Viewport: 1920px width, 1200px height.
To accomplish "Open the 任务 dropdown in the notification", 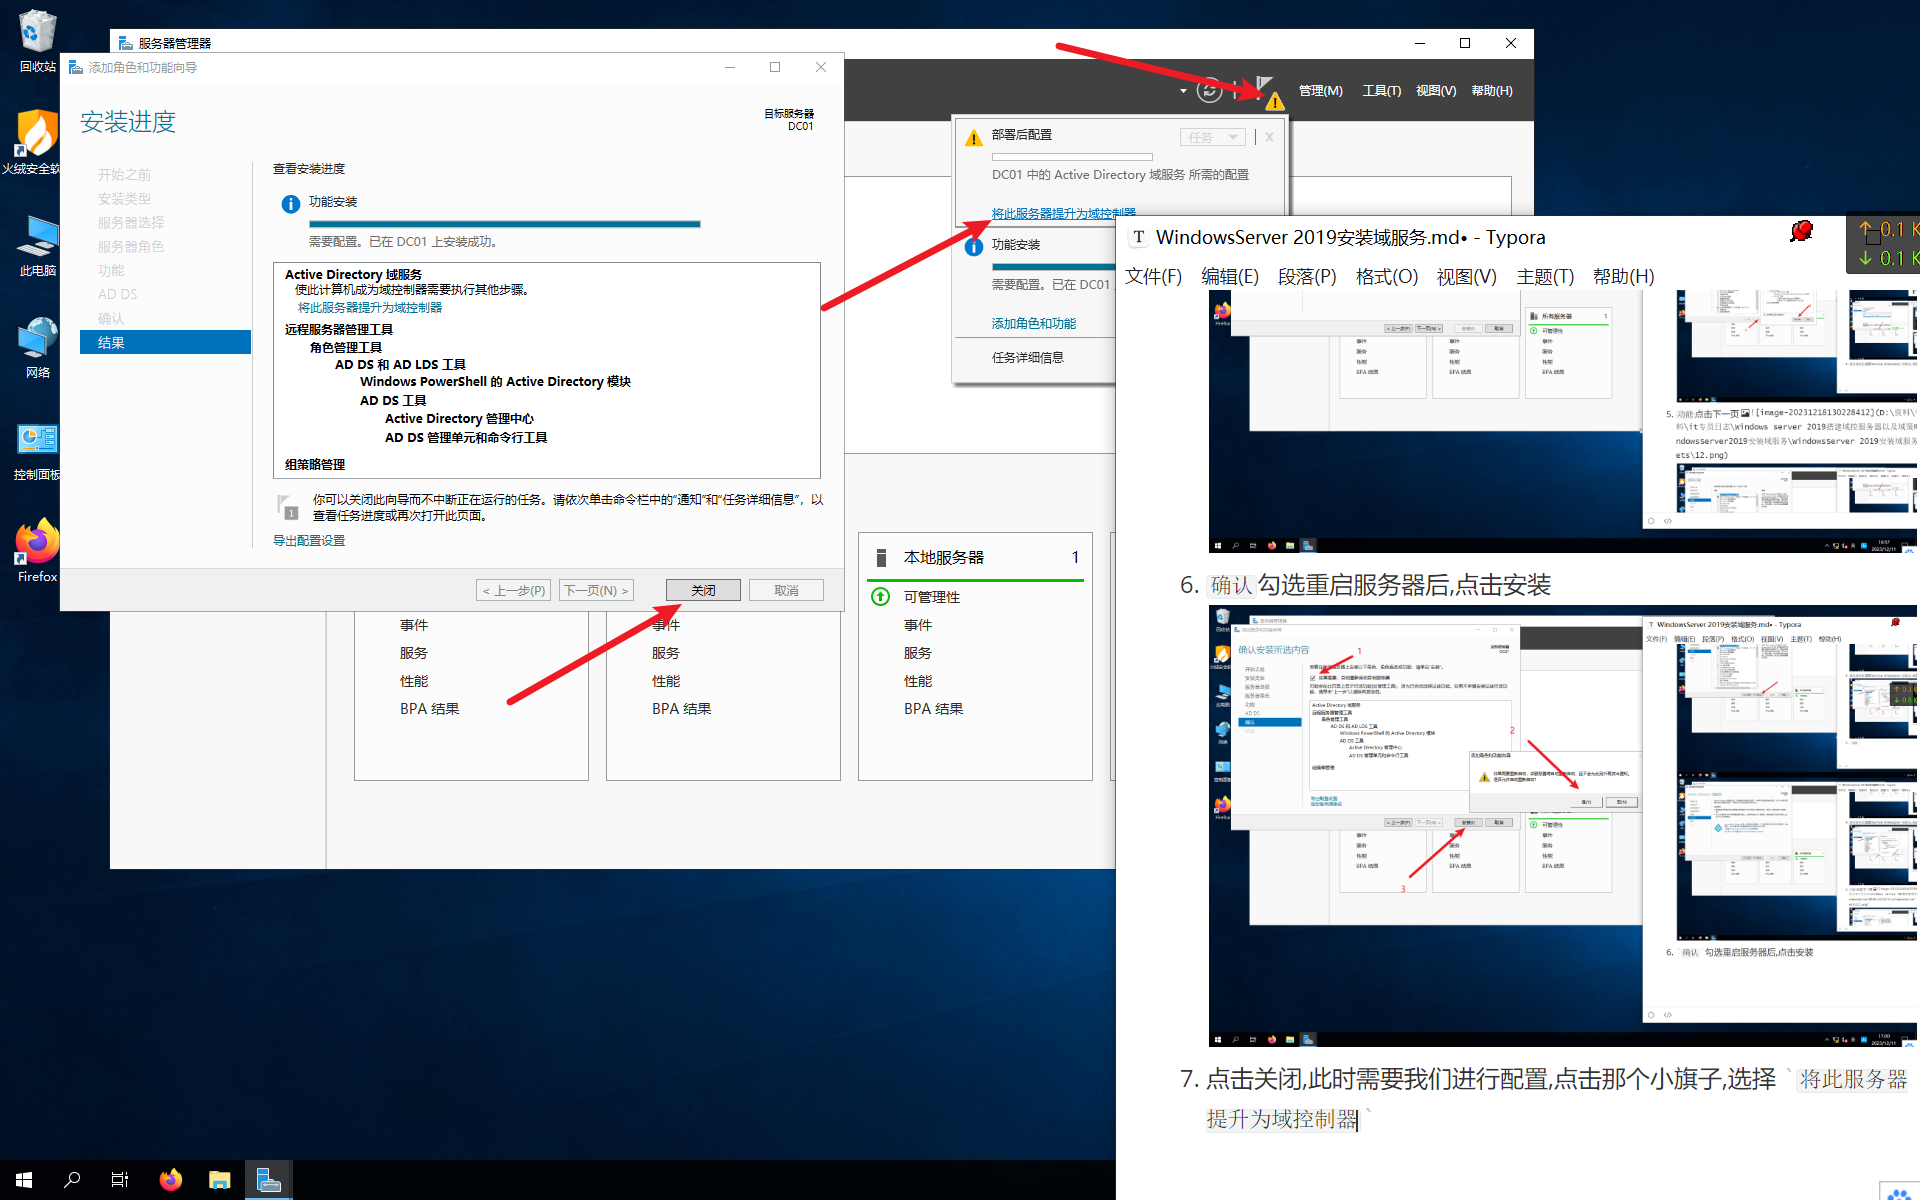I will [x=1213, y=137].
